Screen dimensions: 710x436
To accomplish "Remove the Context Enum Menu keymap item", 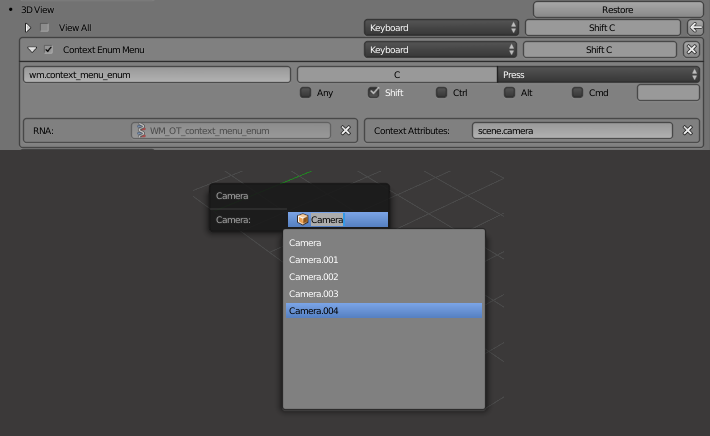I will click(691, 49).
